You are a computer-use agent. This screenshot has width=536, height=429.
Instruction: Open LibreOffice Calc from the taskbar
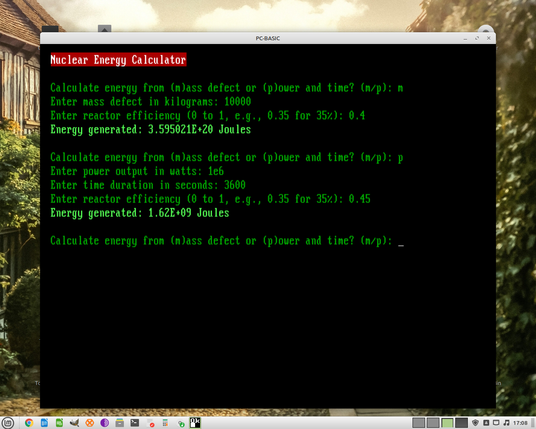pos(59,423)
